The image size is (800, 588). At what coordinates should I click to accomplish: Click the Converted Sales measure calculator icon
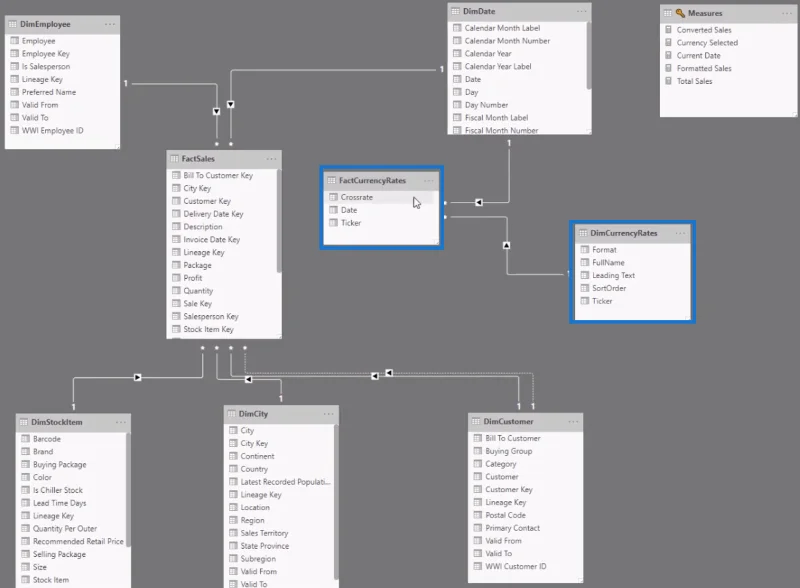click(668, 30)
